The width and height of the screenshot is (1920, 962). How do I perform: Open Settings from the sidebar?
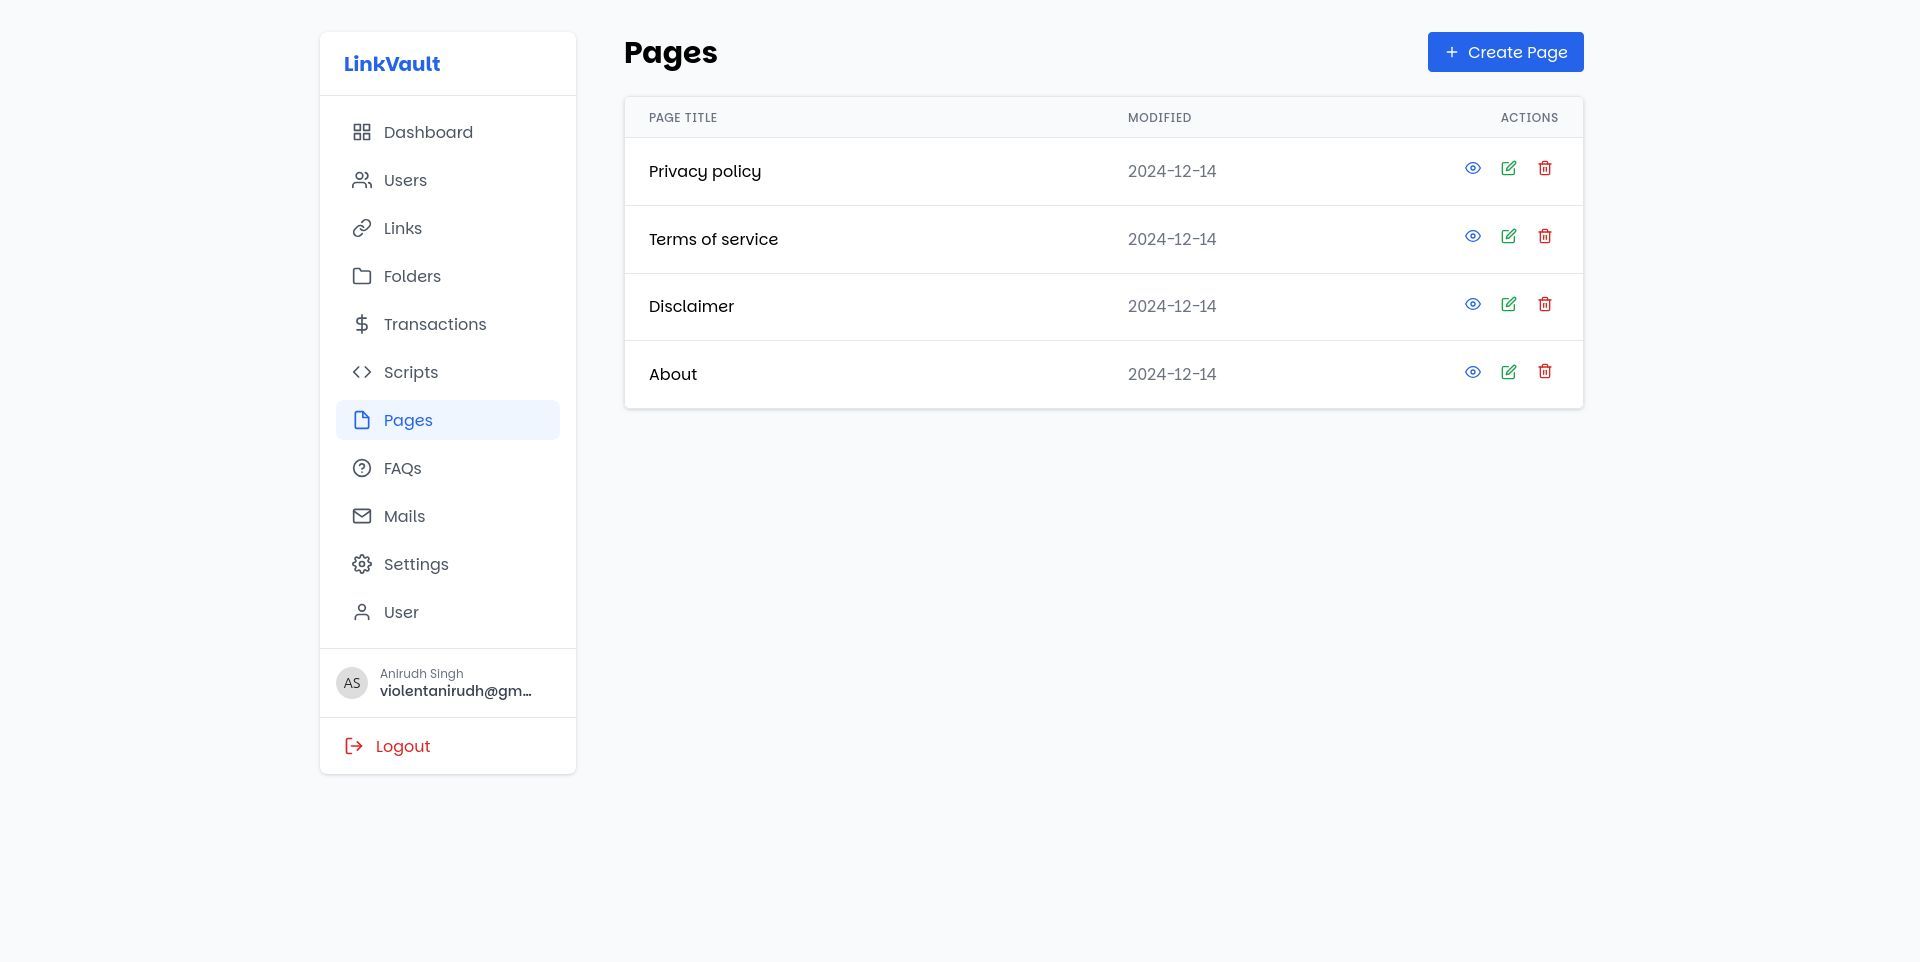pos(415,565)
